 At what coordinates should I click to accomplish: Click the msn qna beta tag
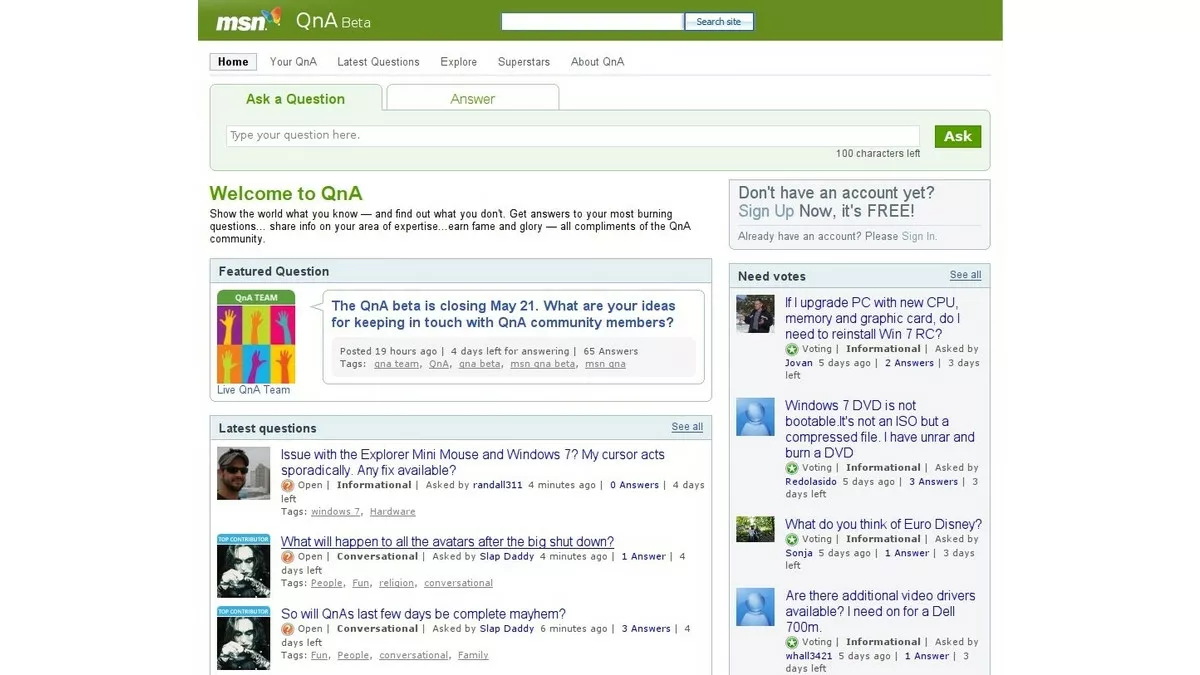543,364
